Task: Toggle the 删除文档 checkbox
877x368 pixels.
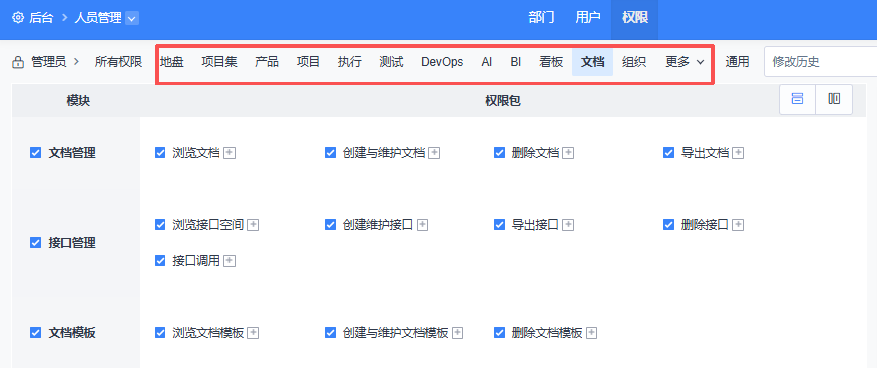Action: pyautogui.click(x=499, y=153)
